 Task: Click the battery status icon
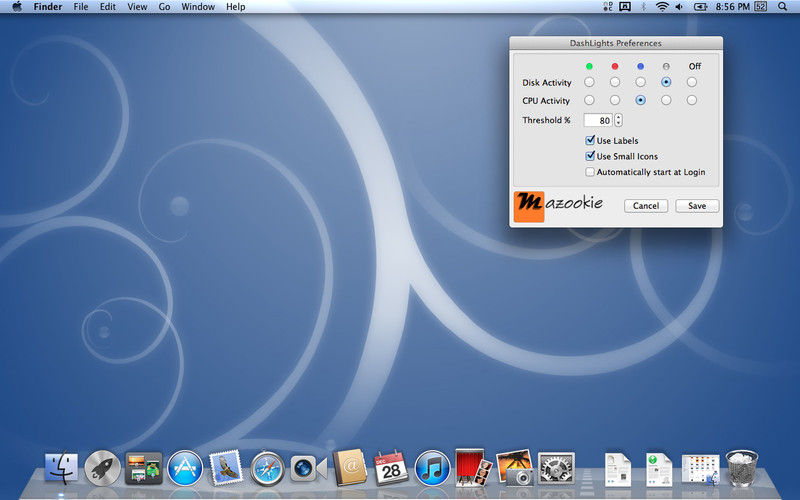coord(700,7)
